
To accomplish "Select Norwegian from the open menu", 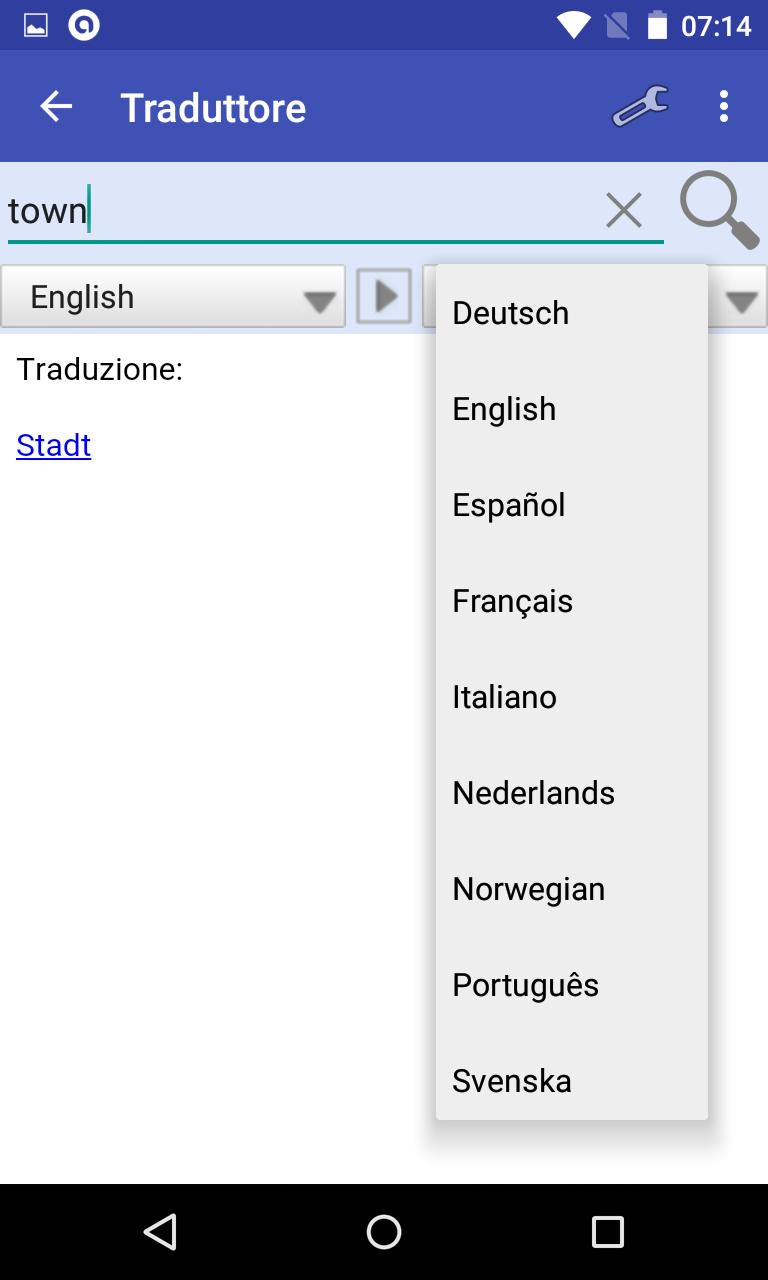I will click(528, 888).
